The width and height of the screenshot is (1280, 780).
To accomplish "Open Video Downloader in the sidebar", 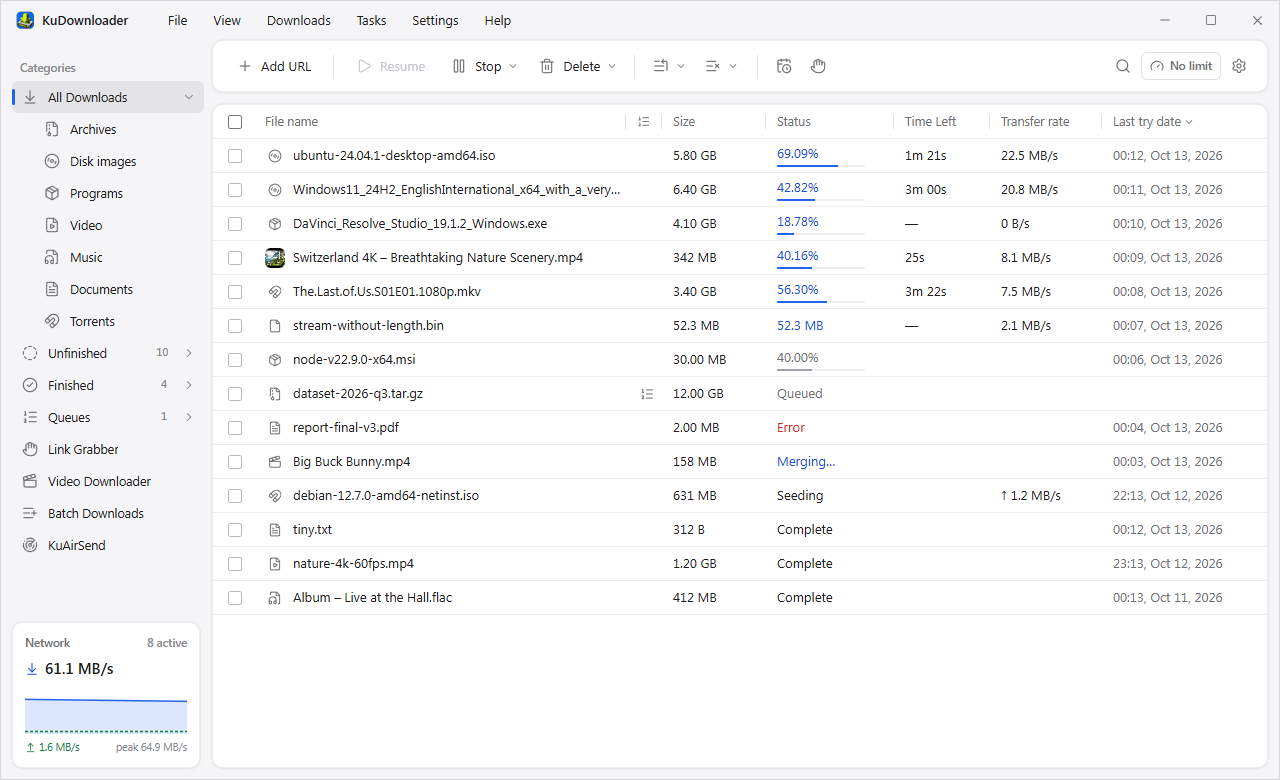I will click(x=108, y=482).
